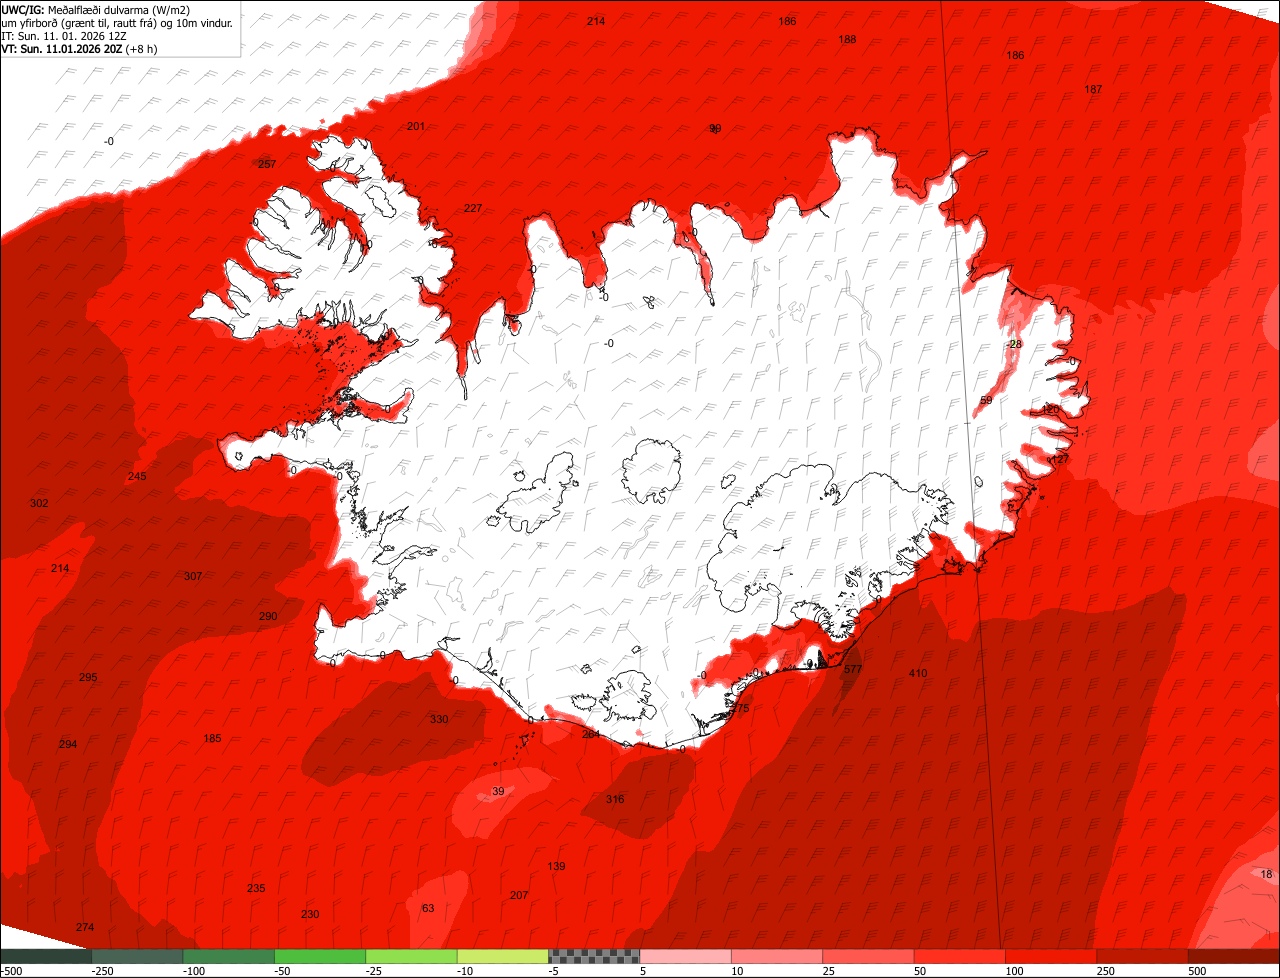The width and height of the screenshot is (1280, 978).
Task: Click the legend label -100
Action: [x=192, y=971]
